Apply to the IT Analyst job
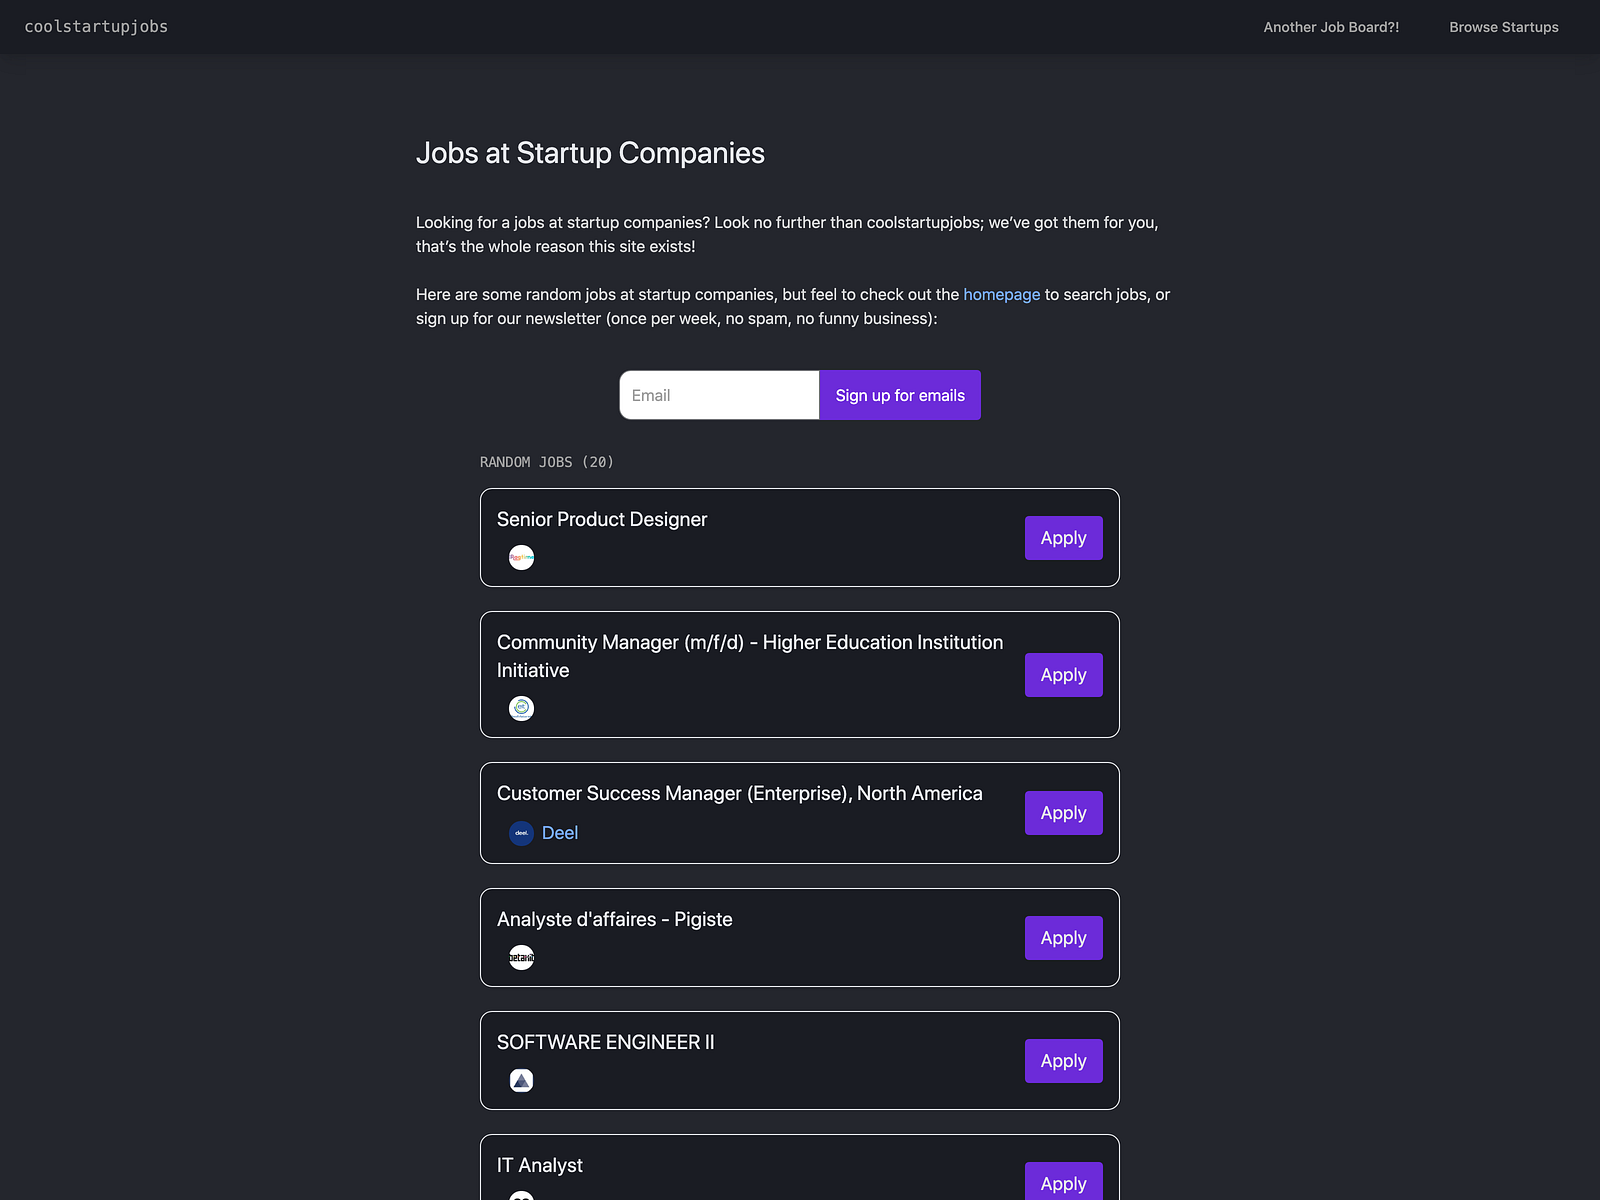Image resolution: width=1600 pixels, height=1200 pixels. point(1064,1182)
